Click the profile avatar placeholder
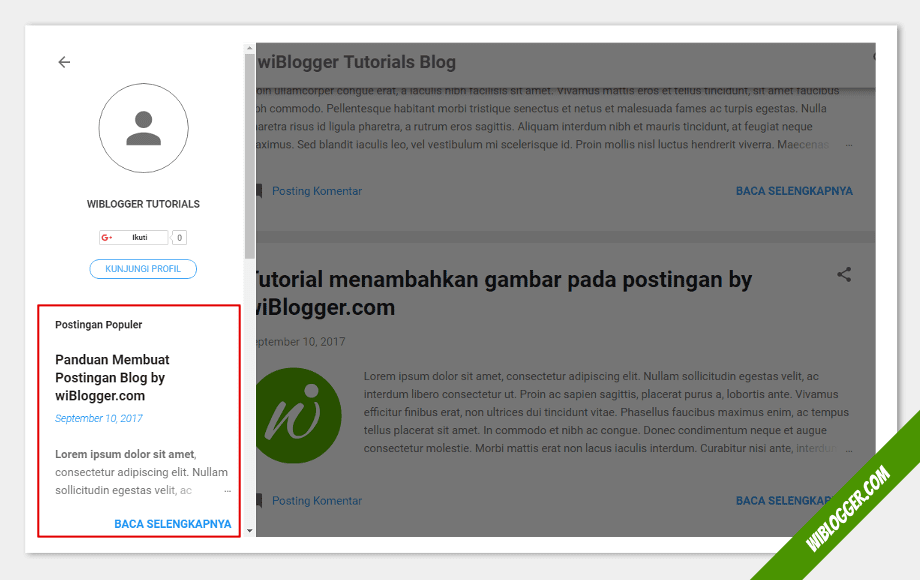Image resolution: width=920 pixels, height=580 pixels. coord(143,128)
